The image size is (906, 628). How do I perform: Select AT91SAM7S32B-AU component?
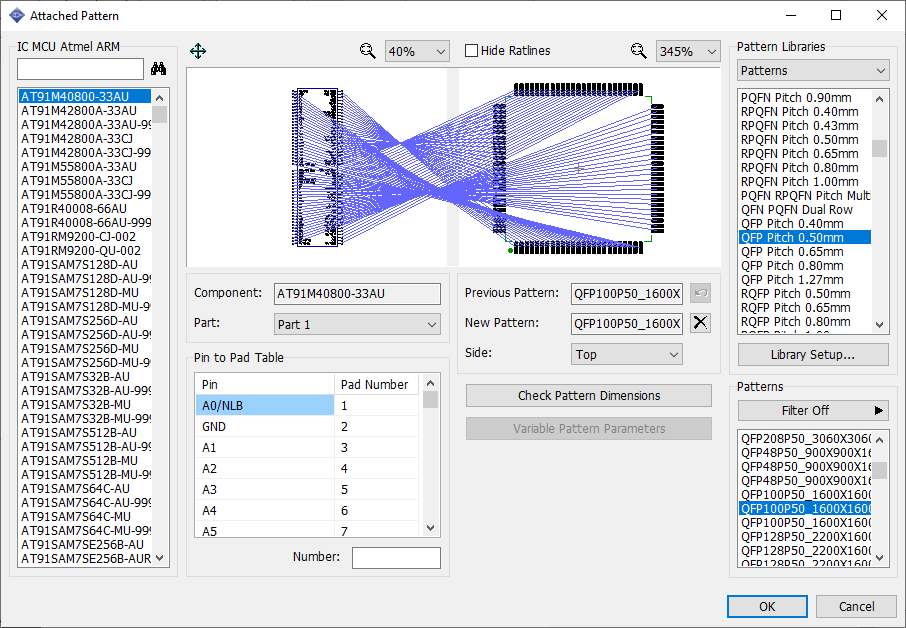click(85, 377)
